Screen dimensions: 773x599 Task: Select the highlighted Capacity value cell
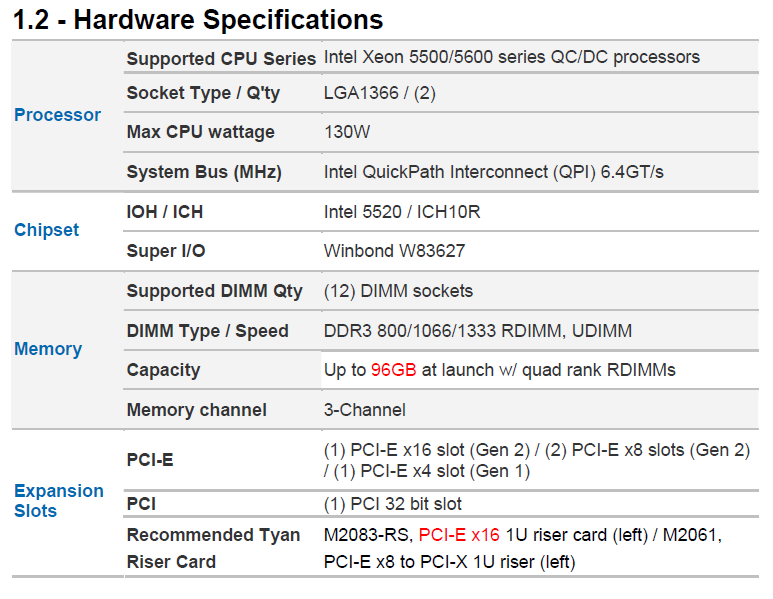tap(540, 370)
